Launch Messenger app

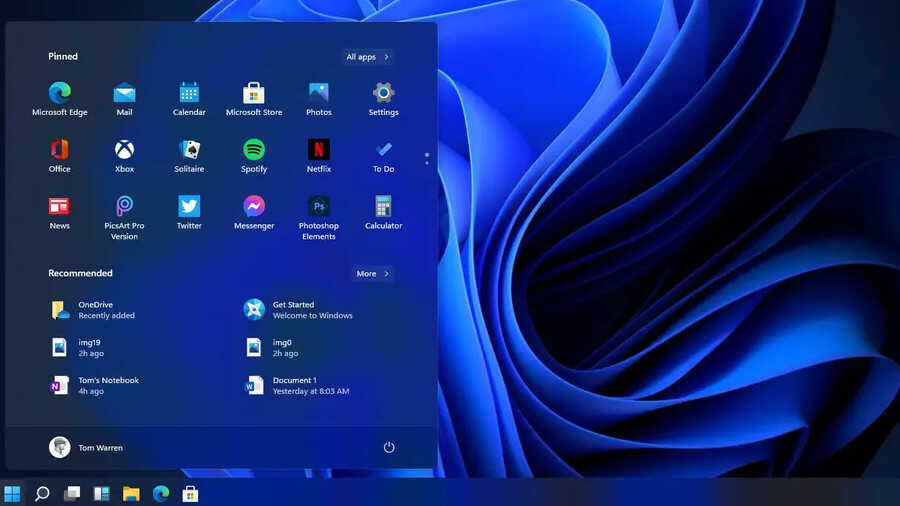pos(254,213)
